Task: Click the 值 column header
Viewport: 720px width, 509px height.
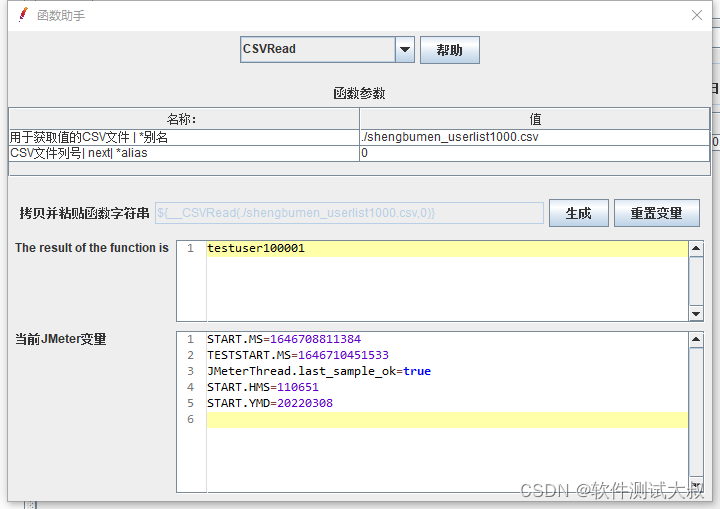Action: [534, 119]
